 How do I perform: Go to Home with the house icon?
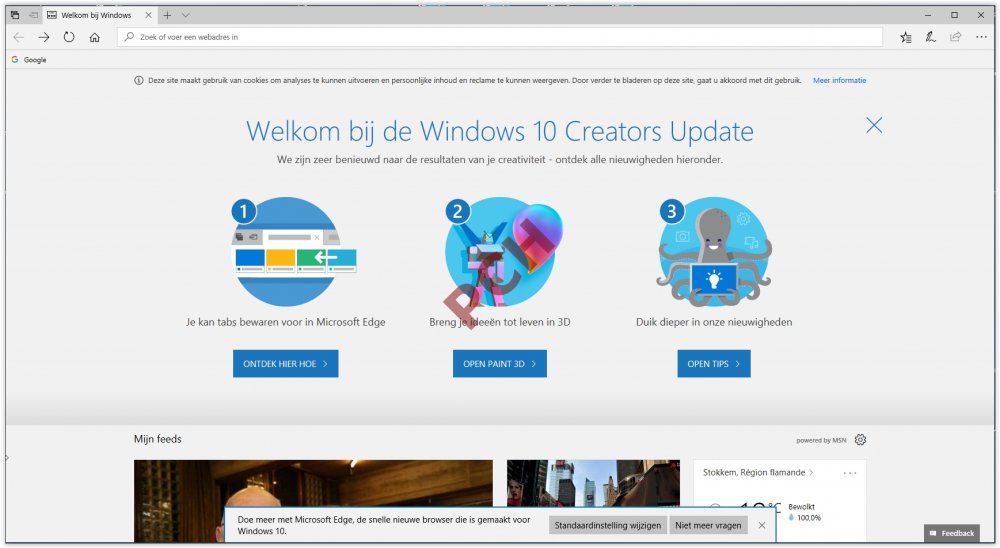pos(94,37)
